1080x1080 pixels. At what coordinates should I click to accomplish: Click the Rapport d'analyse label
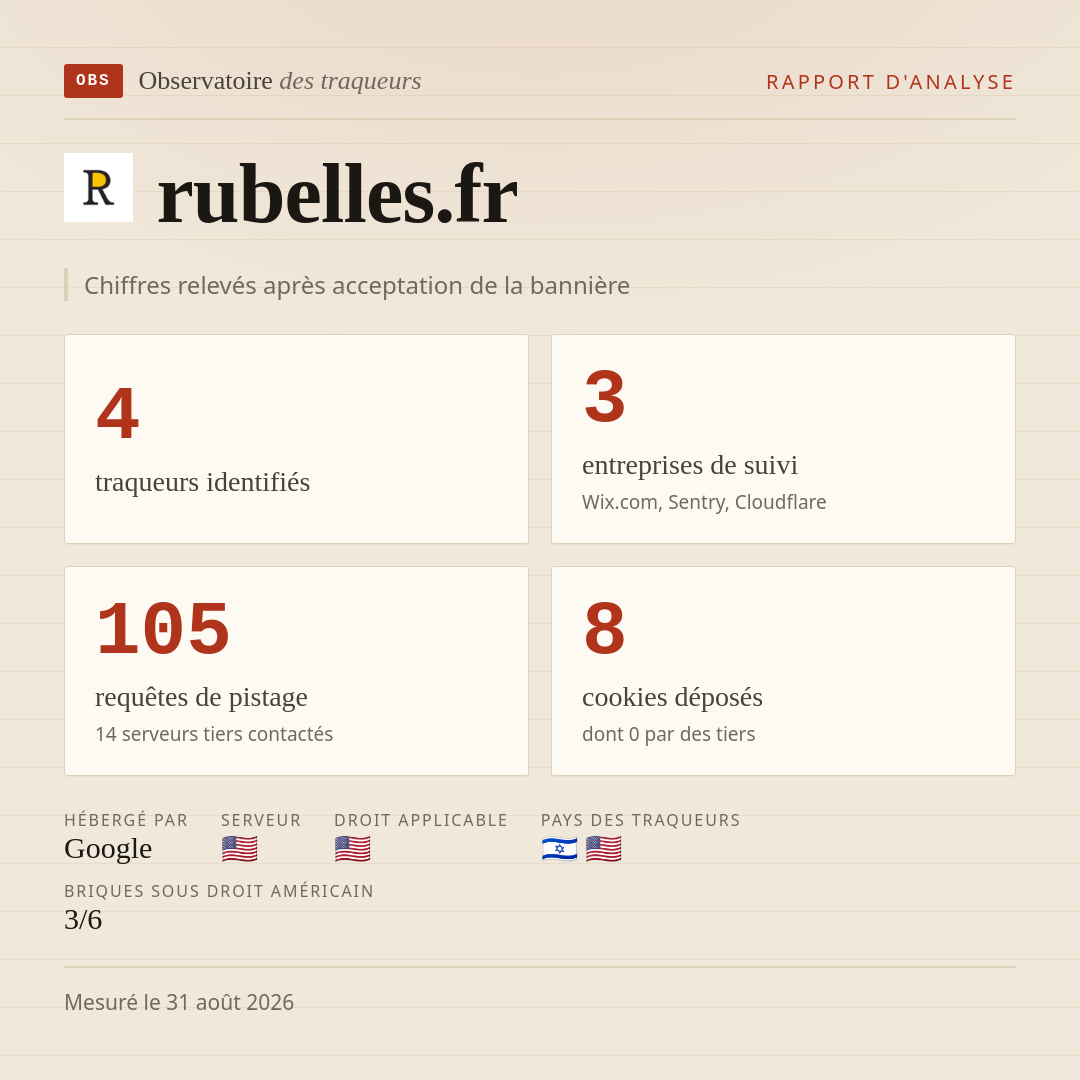pos(891,82)
